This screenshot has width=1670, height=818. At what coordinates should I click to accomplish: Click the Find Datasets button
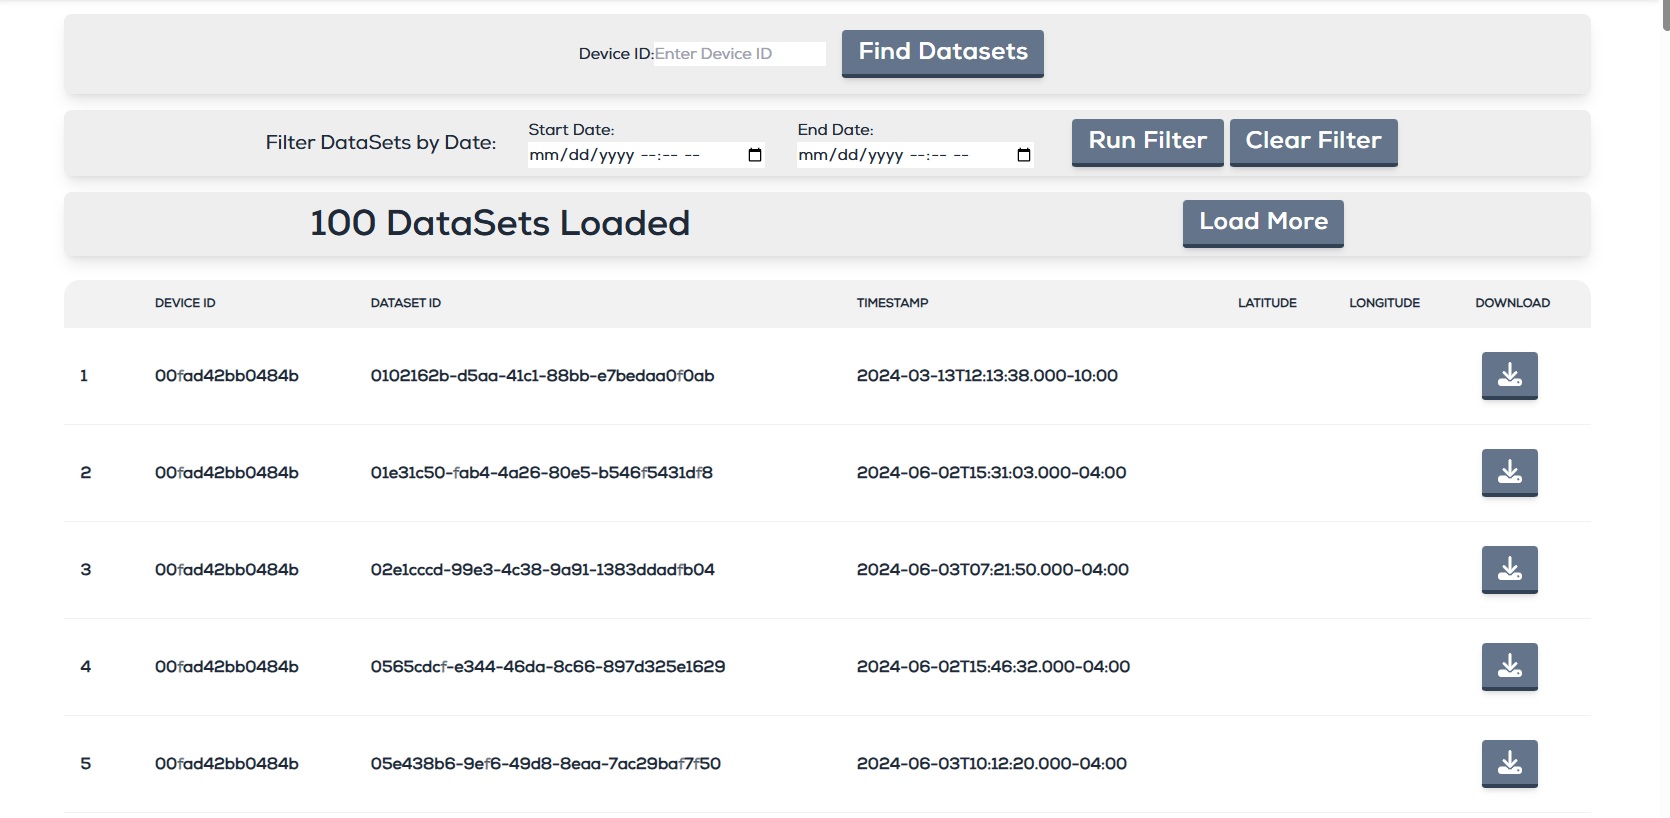coord(942,53)
